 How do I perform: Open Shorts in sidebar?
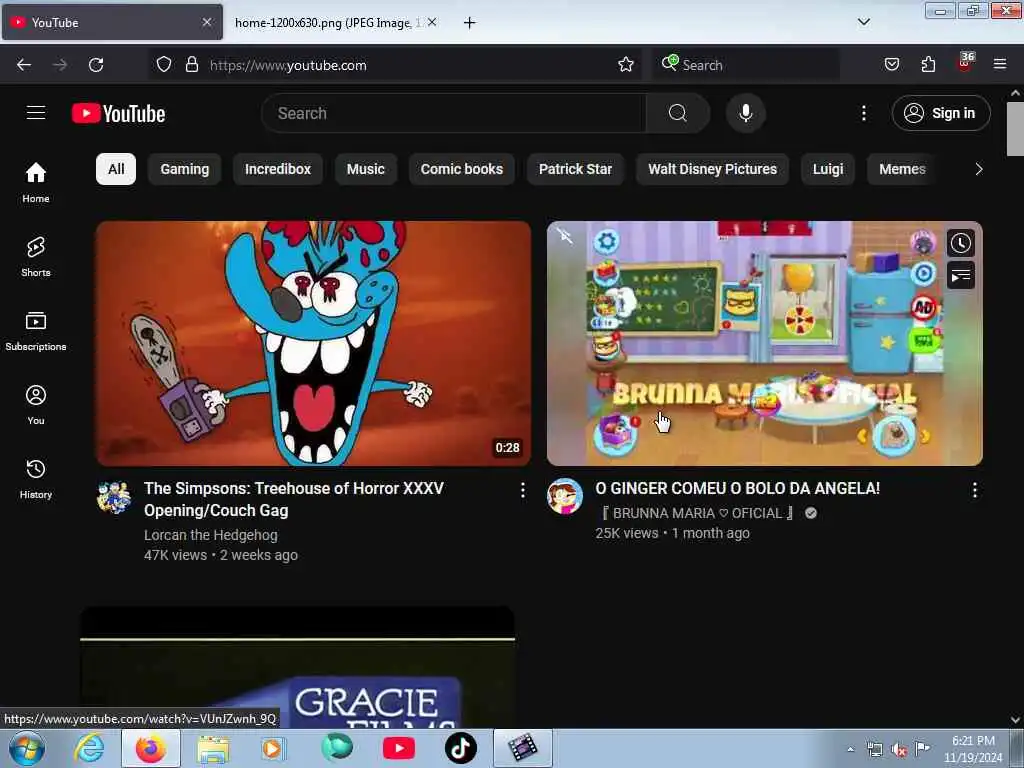(x=36, y=257)
